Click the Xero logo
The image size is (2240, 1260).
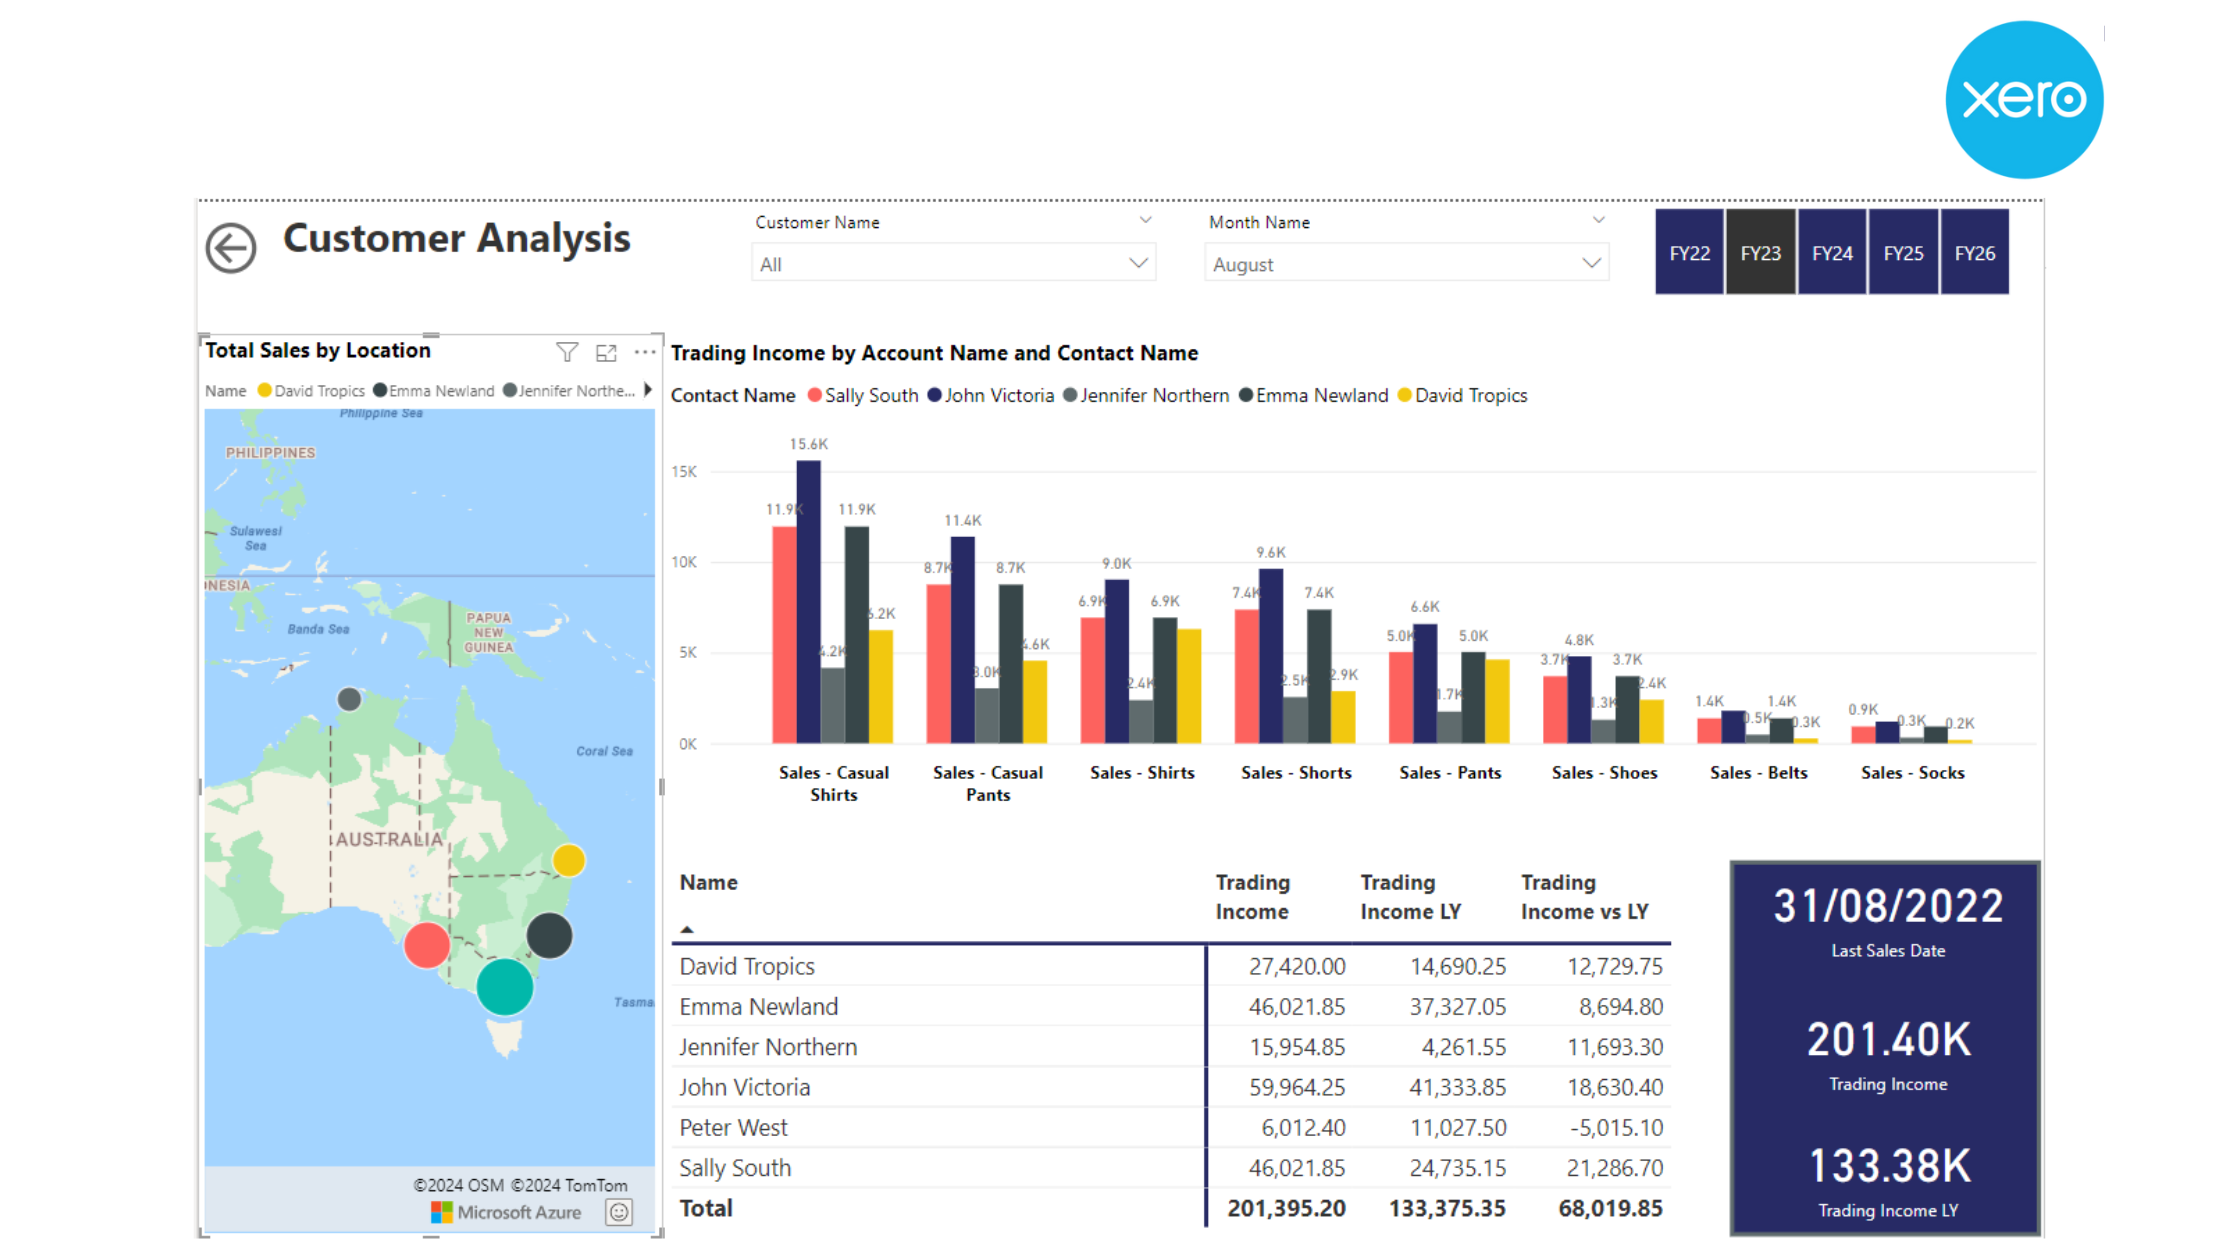pos(2027,100)
